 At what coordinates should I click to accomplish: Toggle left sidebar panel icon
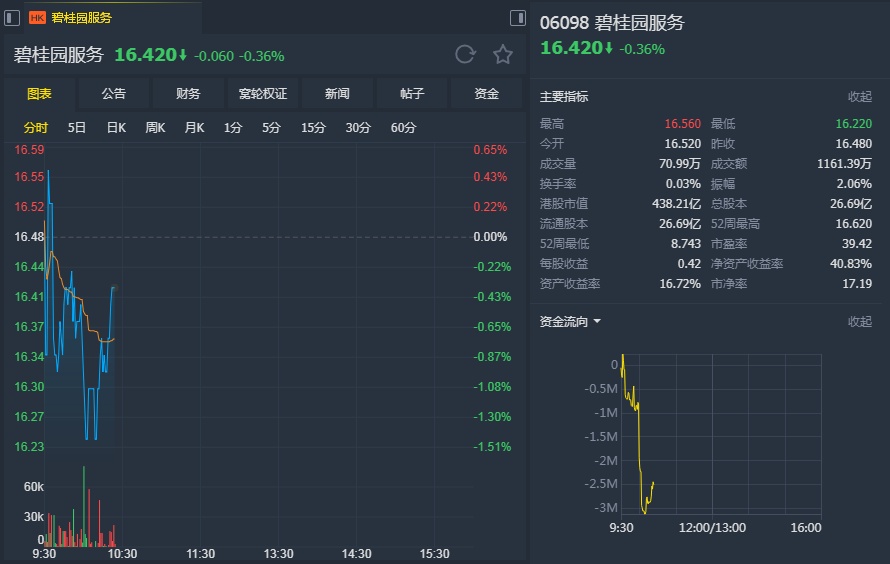tap(12, 18)
